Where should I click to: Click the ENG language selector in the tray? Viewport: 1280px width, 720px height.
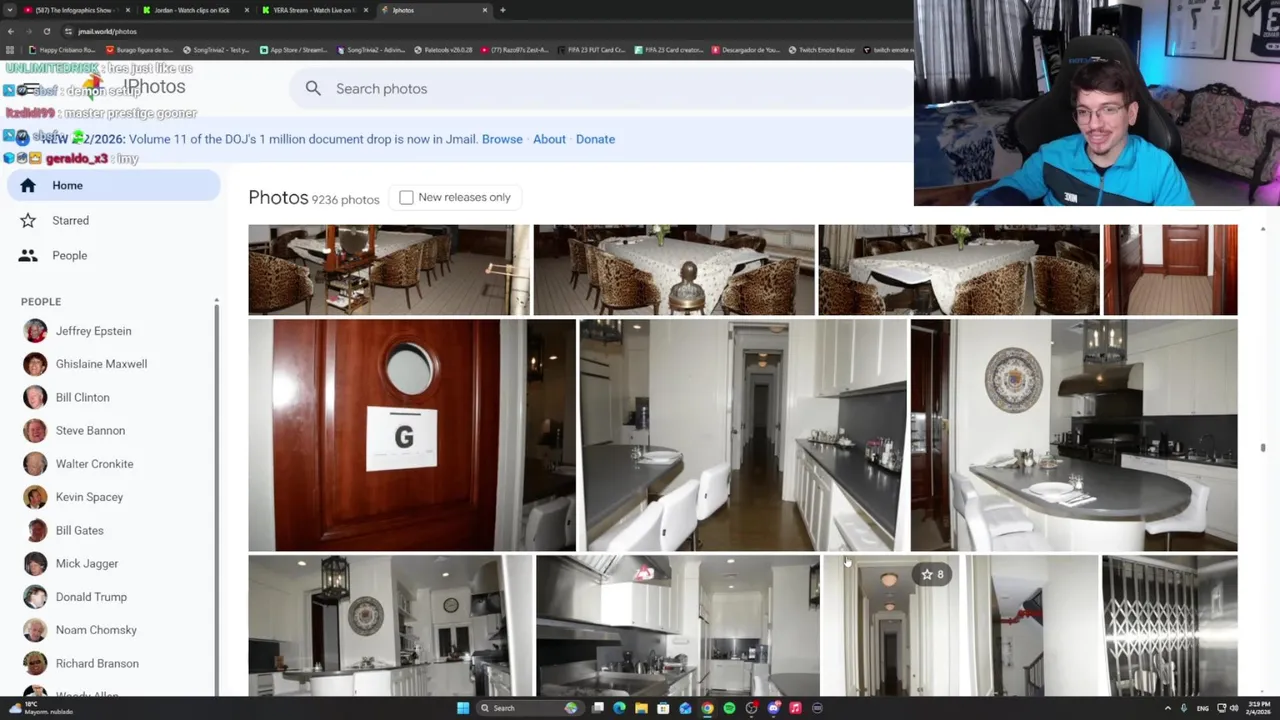pyautogui.click(x=1202, y=708)
